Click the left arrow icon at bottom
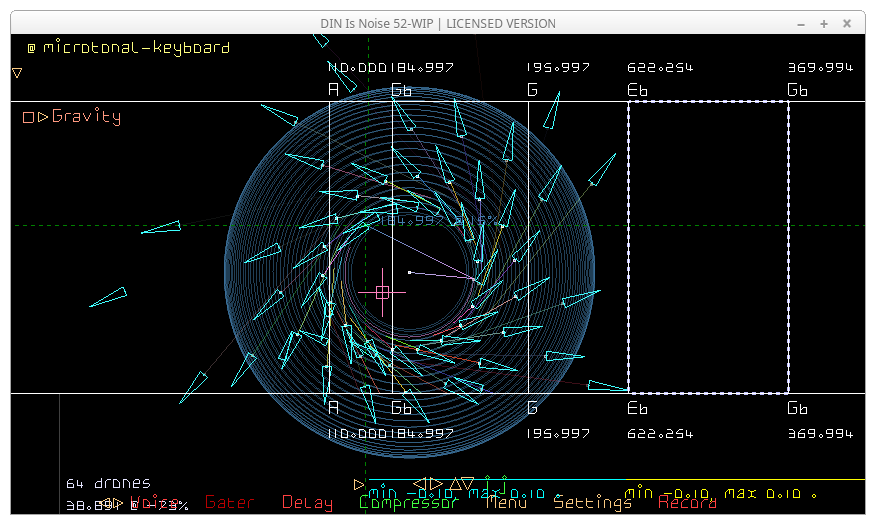Screen dimensions: 876x525 click(x=420, y=484)
